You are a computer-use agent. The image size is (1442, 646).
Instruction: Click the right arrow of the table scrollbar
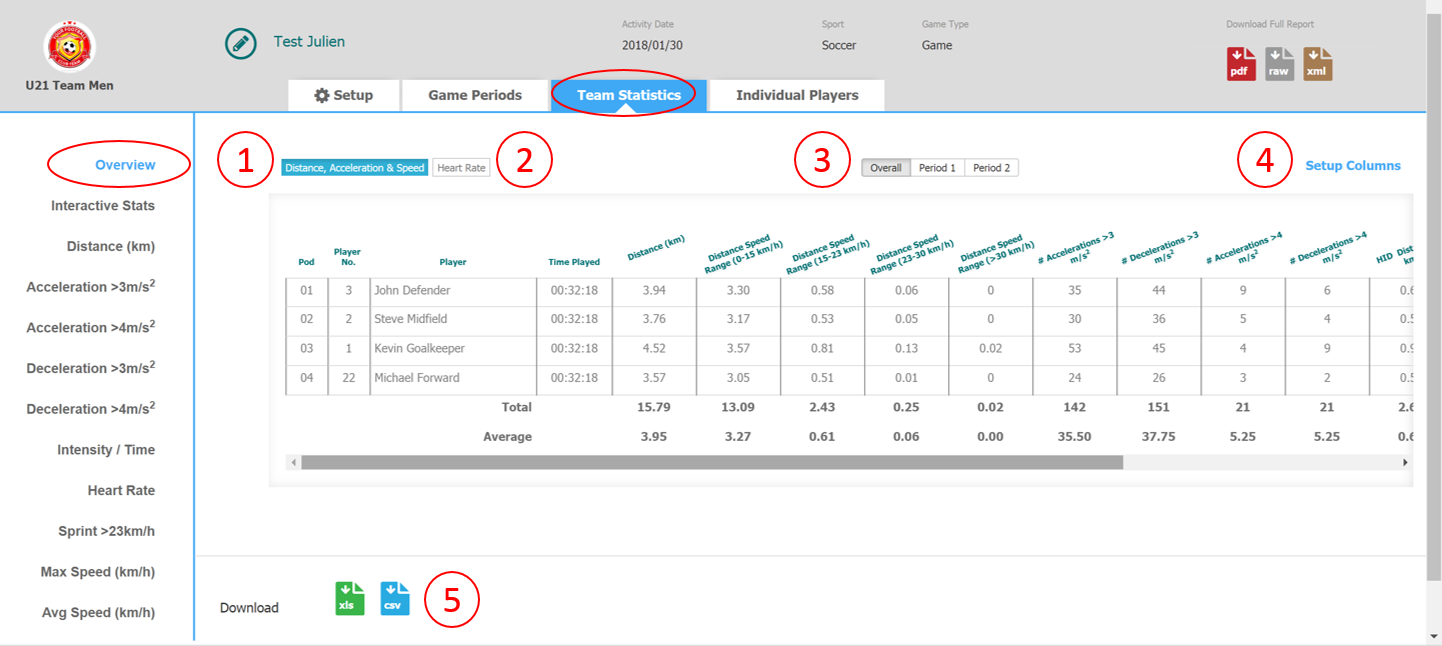(1403, 462)
